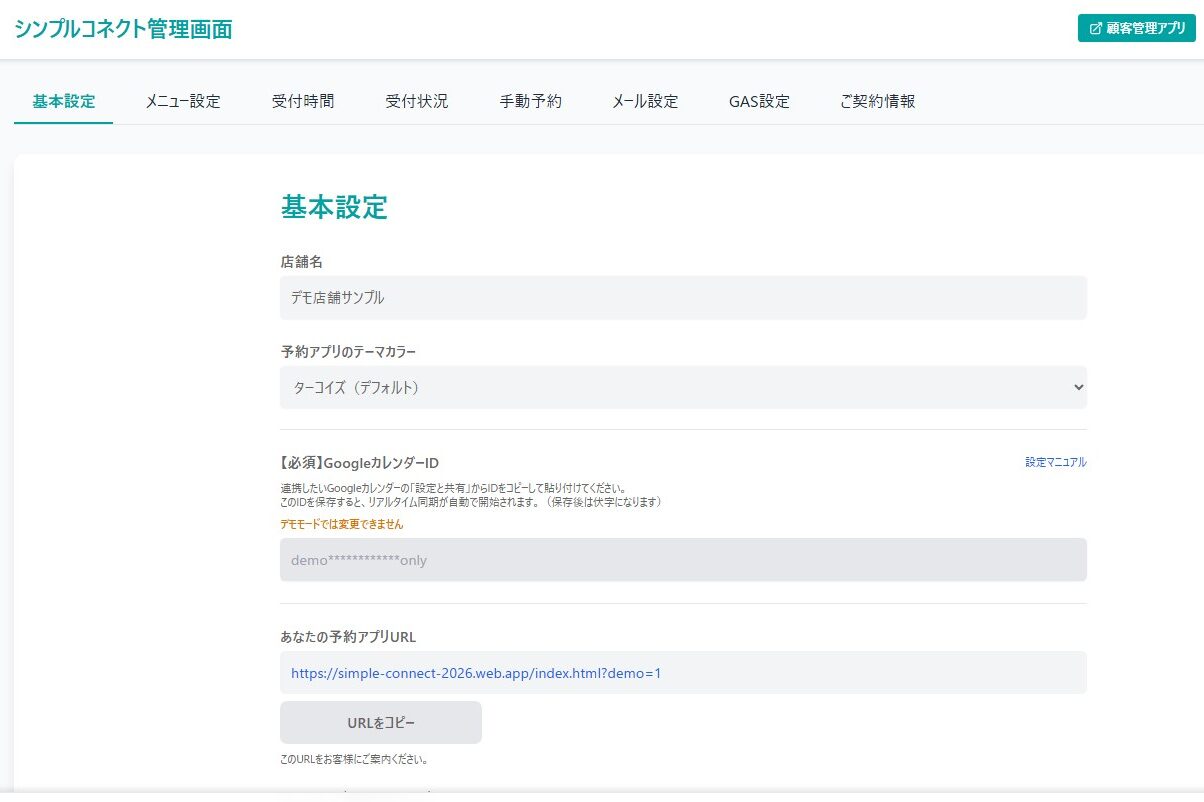Open the メール設定 tab
Screen dimensions: 1204x802
point(645,101)
